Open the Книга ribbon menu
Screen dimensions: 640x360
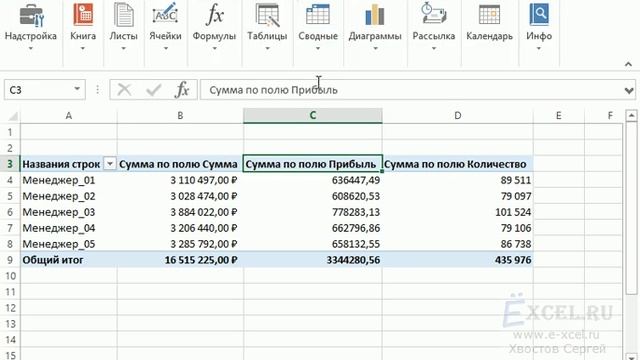coord(83,28)
